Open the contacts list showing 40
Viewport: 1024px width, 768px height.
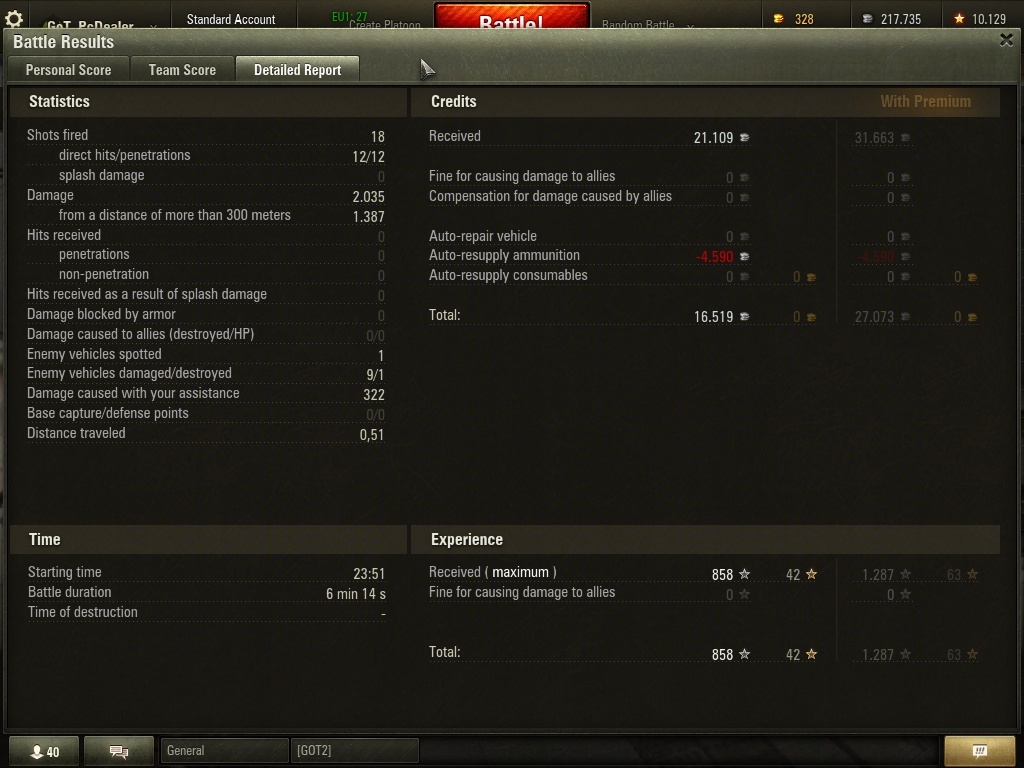(44, 751)
